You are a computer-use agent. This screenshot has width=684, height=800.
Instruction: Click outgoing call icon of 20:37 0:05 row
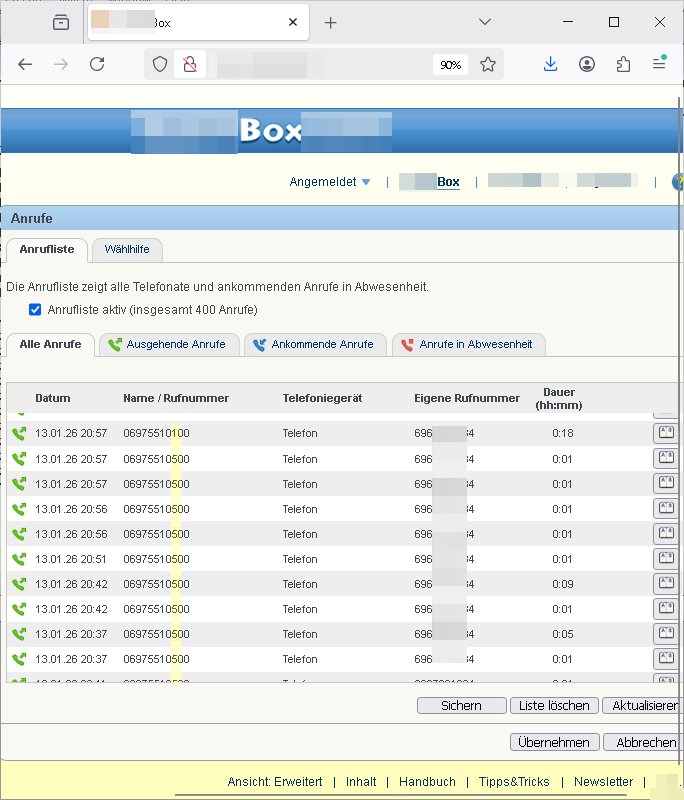(x=18, y=634)
